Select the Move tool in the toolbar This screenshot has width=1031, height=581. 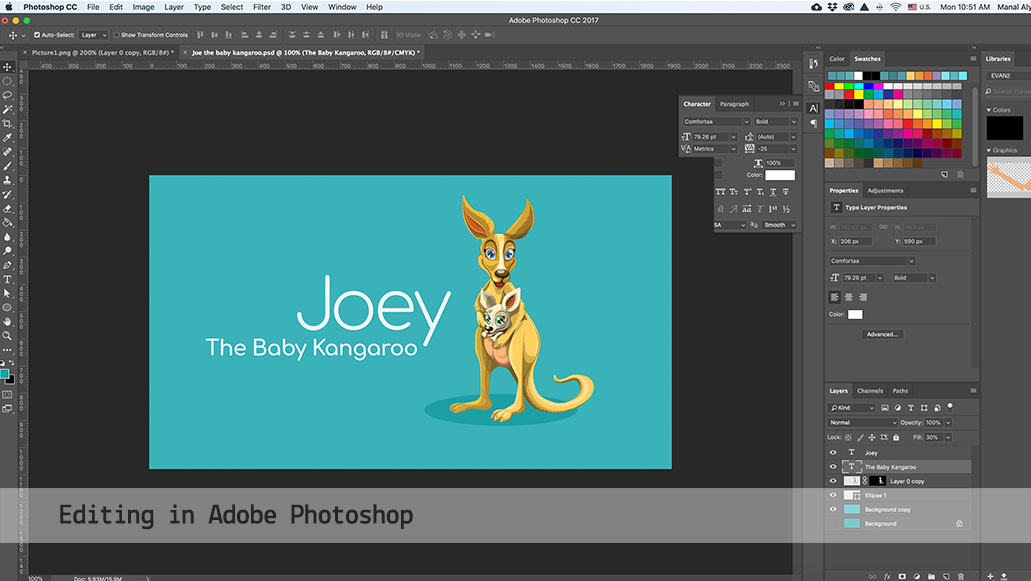tap(7, 67)
